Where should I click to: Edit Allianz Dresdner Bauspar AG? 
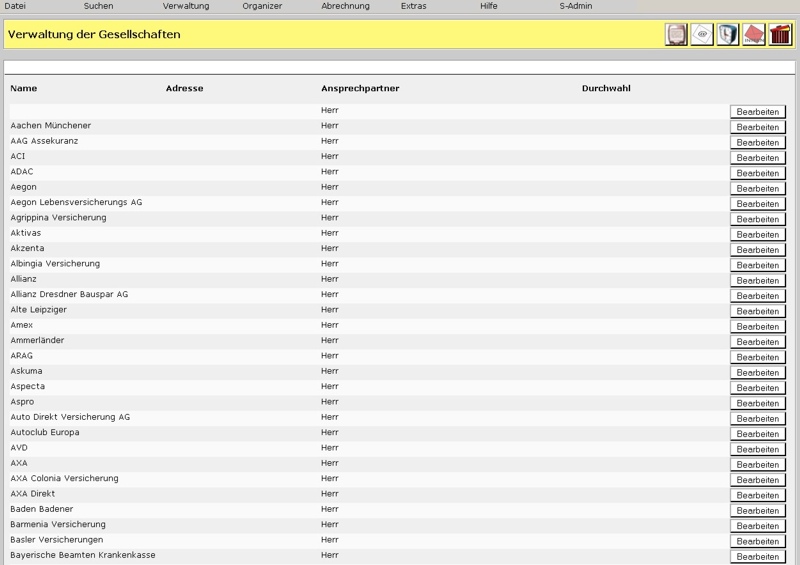click(x=758, y=296)
